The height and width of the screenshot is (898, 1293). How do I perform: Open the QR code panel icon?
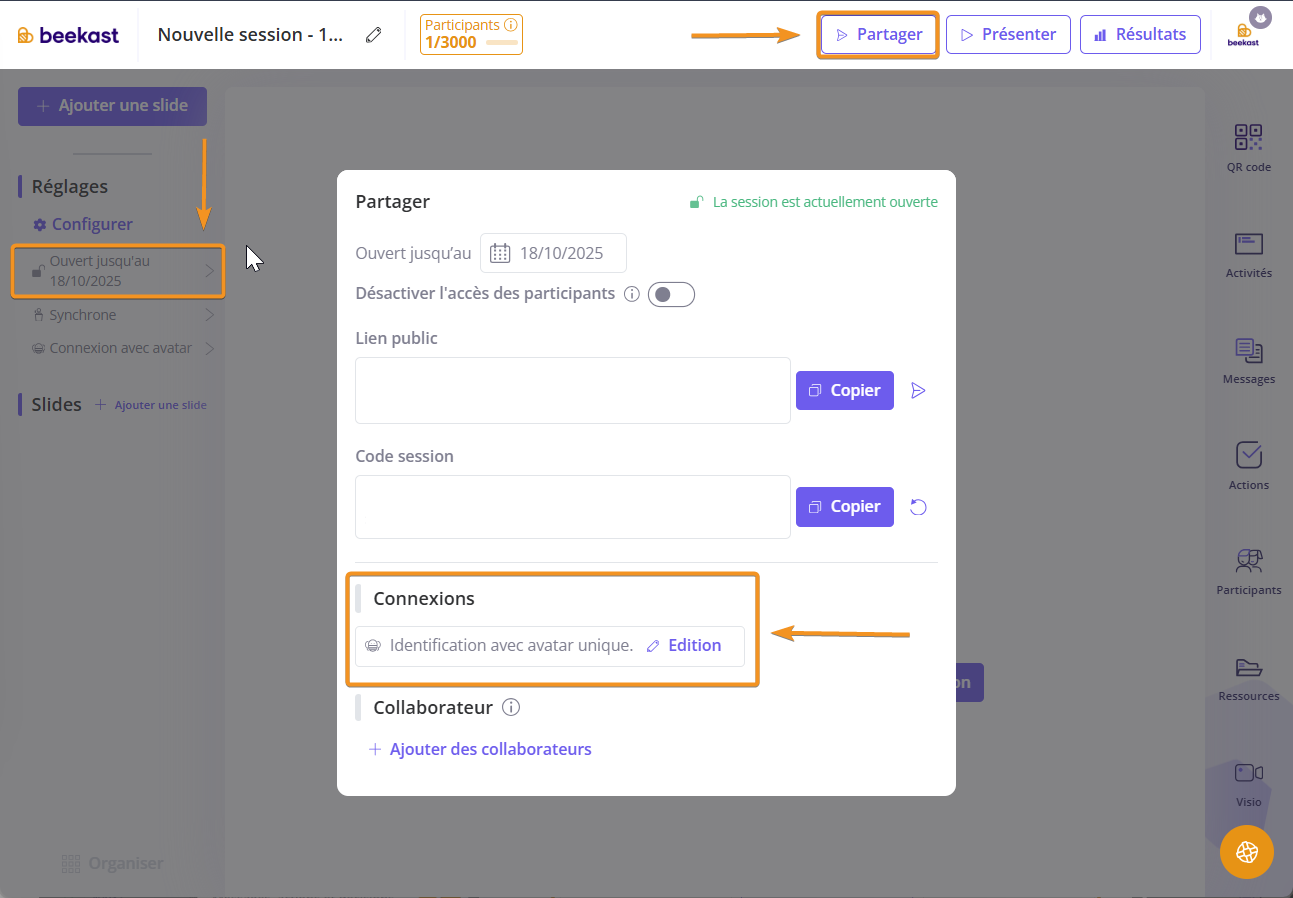tap(1248, 138)
